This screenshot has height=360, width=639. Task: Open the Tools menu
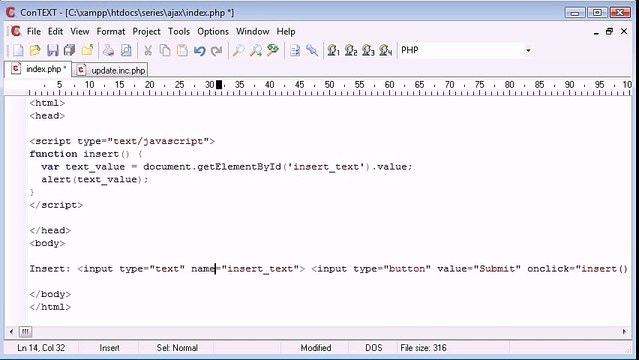179,31
